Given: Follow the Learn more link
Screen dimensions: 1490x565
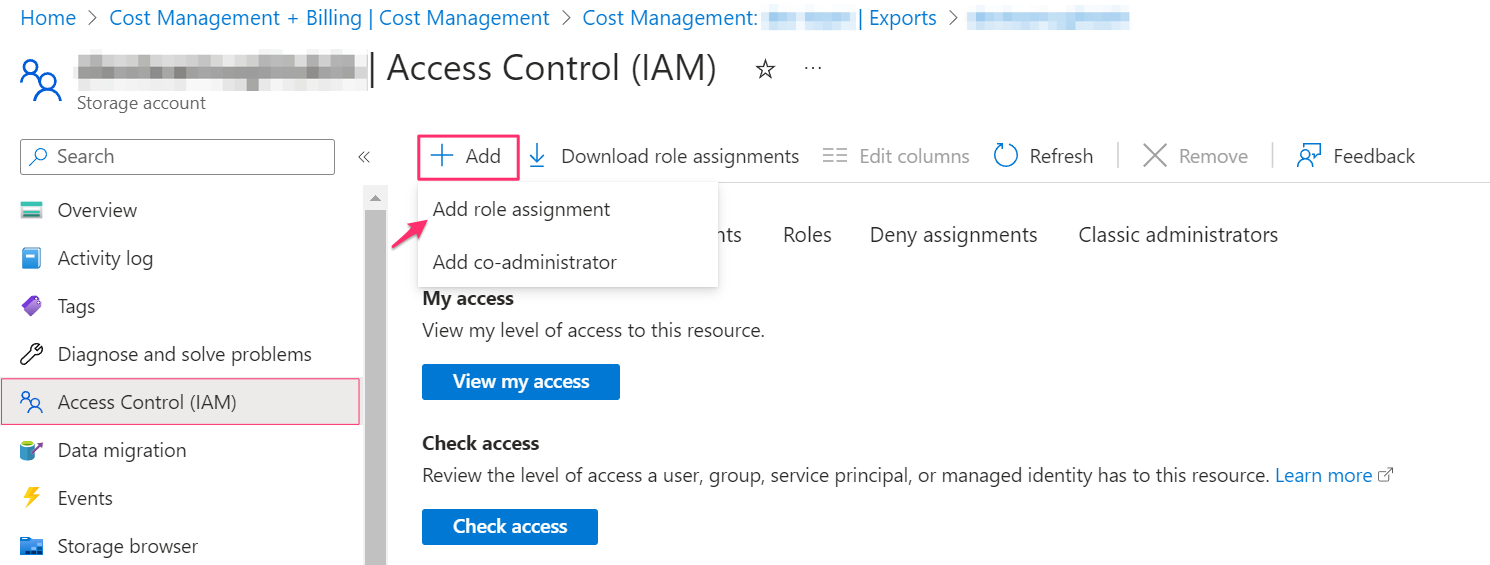Looking at the screenshot, I should point(1323,475).
